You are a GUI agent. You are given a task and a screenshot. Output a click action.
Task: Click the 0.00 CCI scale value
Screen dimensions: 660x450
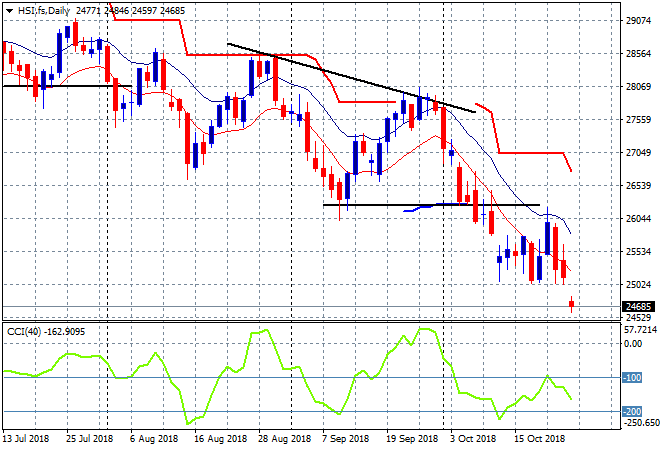pos(633,343)
